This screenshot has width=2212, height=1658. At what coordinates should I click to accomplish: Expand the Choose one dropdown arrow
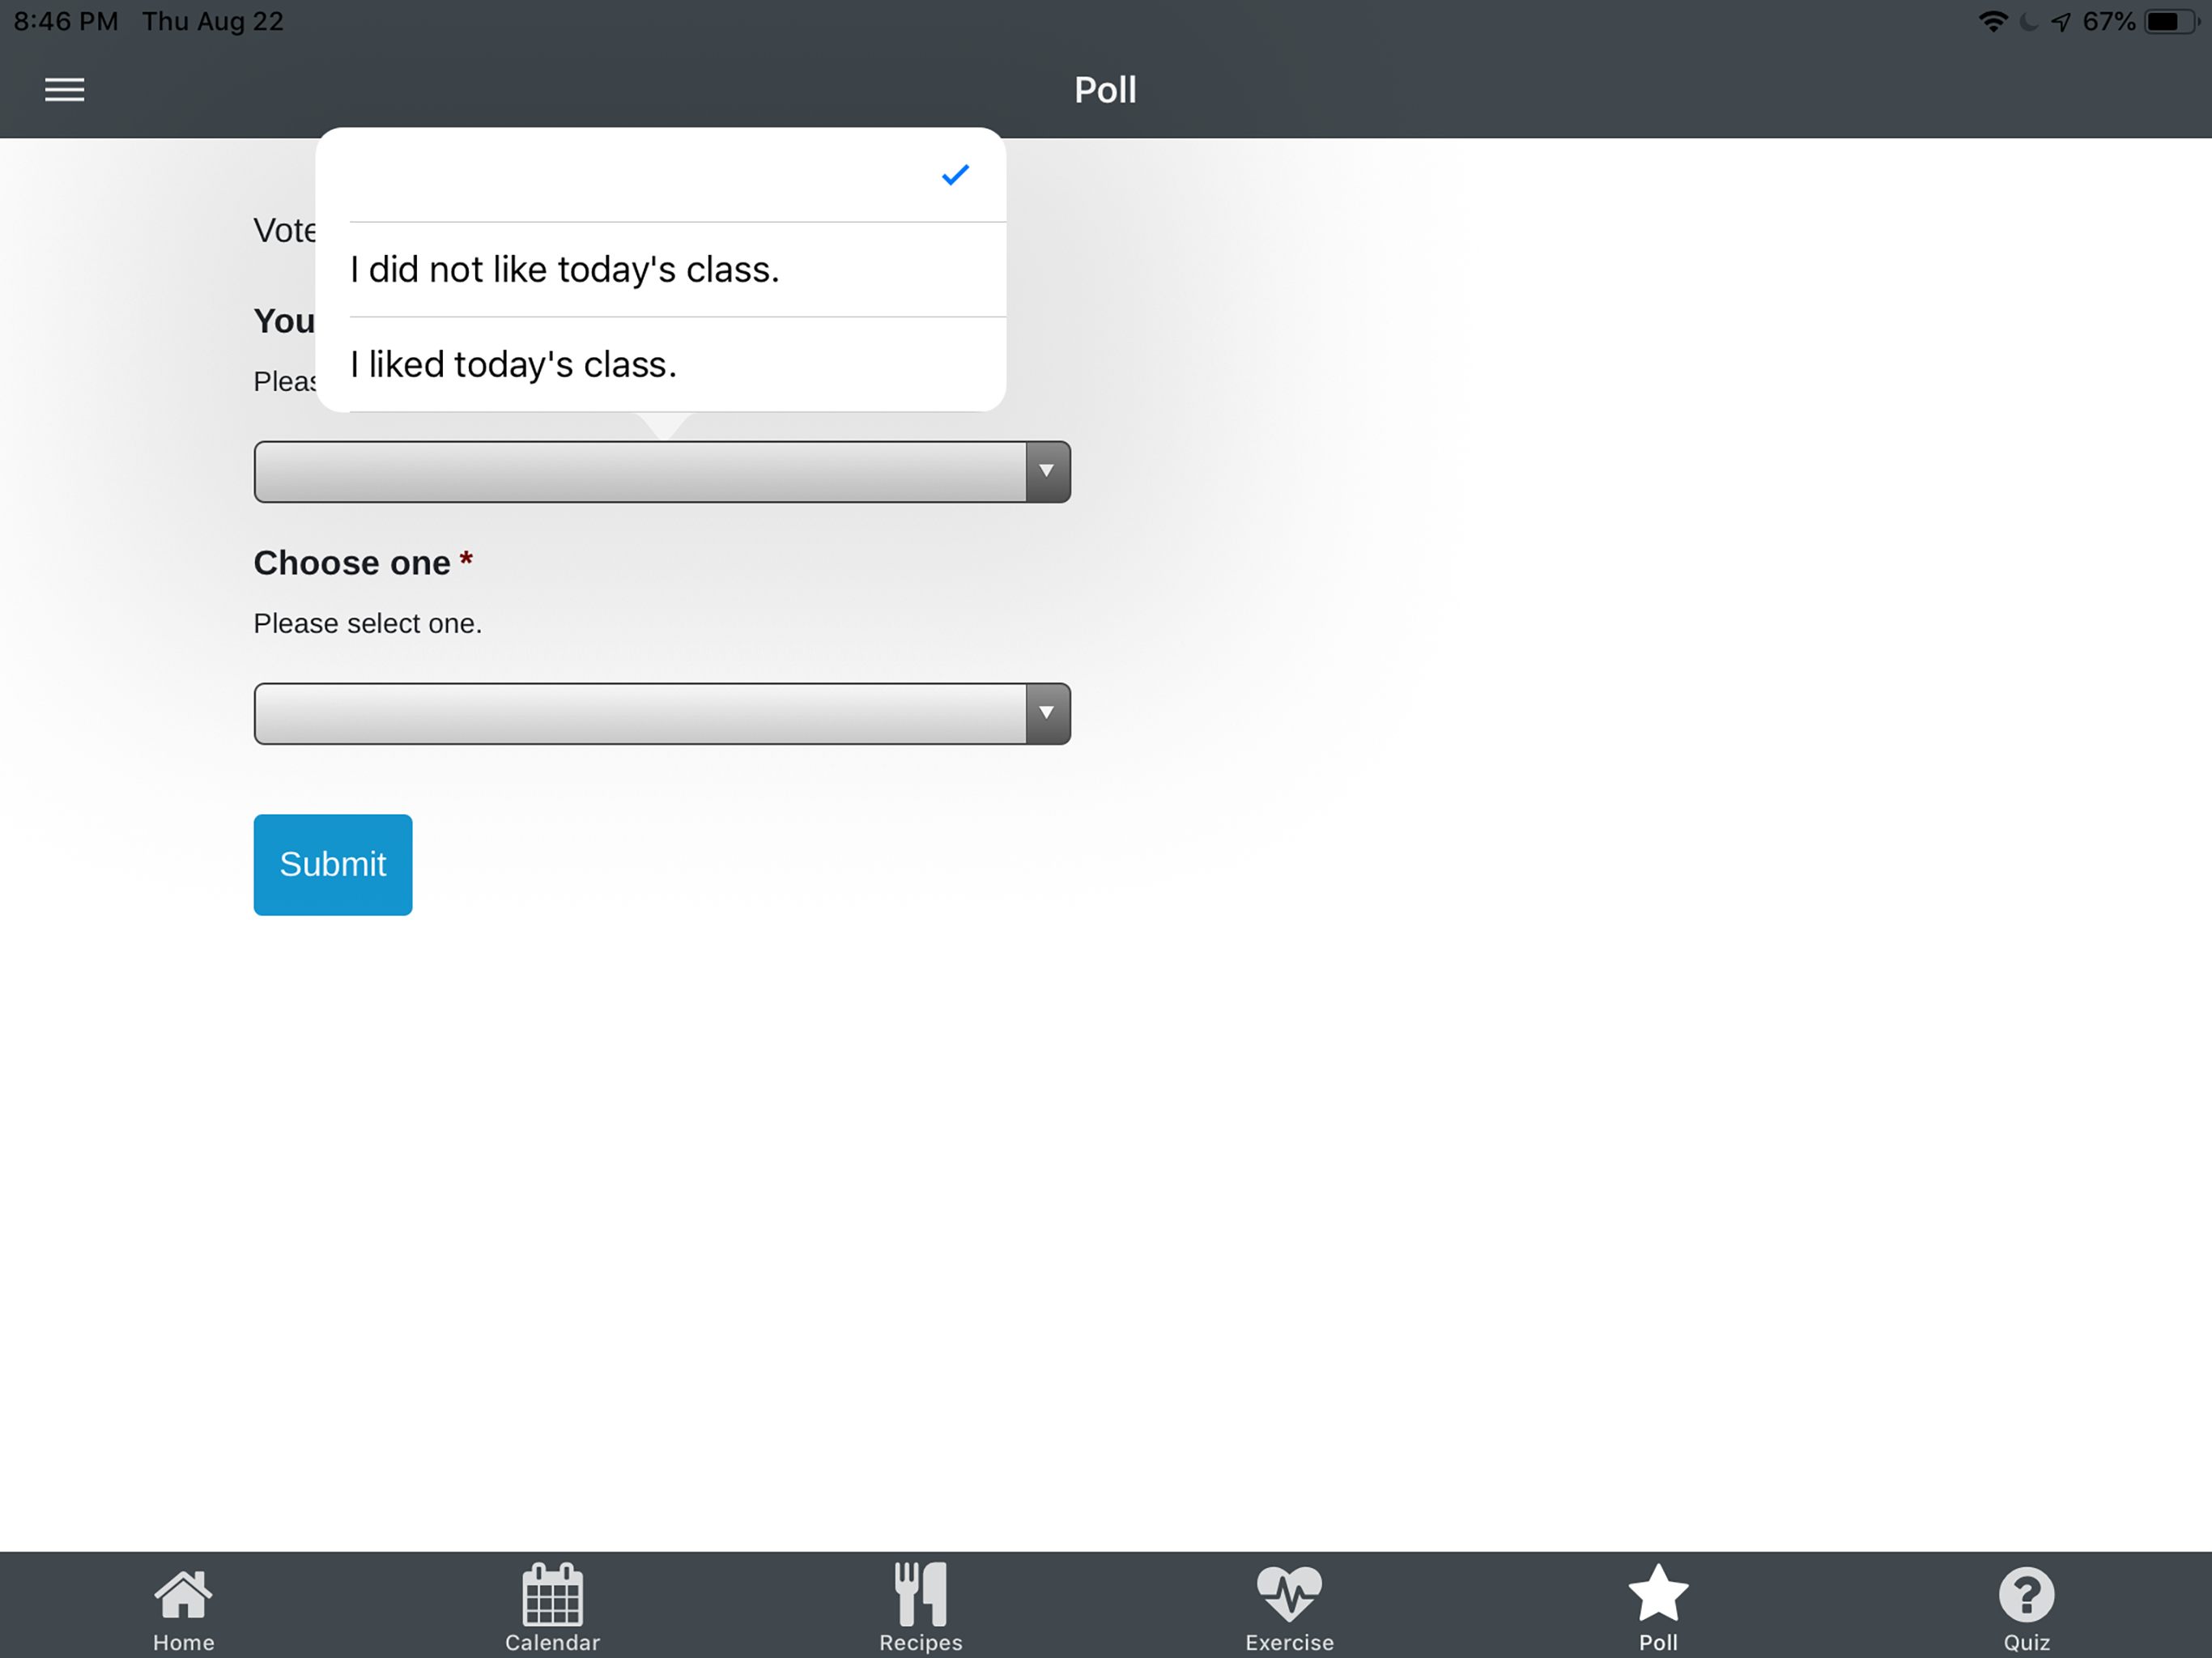pyautogui.click(x=1047, y=714)
